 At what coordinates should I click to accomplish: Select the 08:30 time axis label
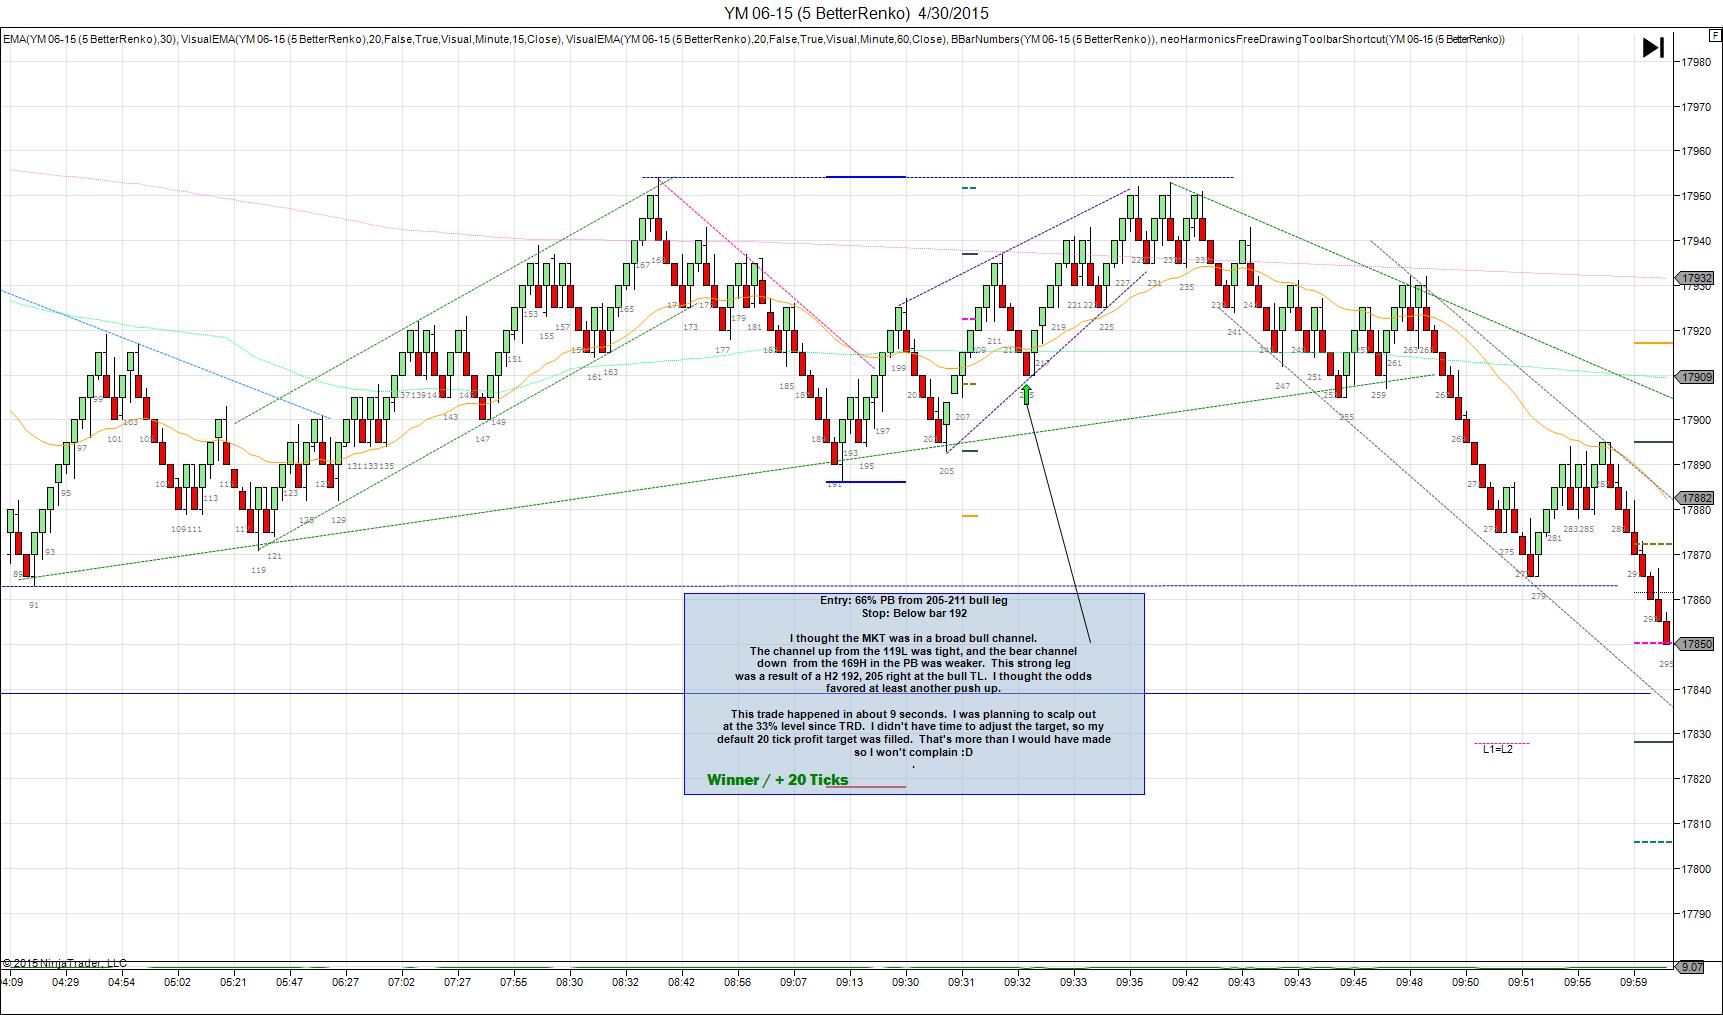click(570, 983)
